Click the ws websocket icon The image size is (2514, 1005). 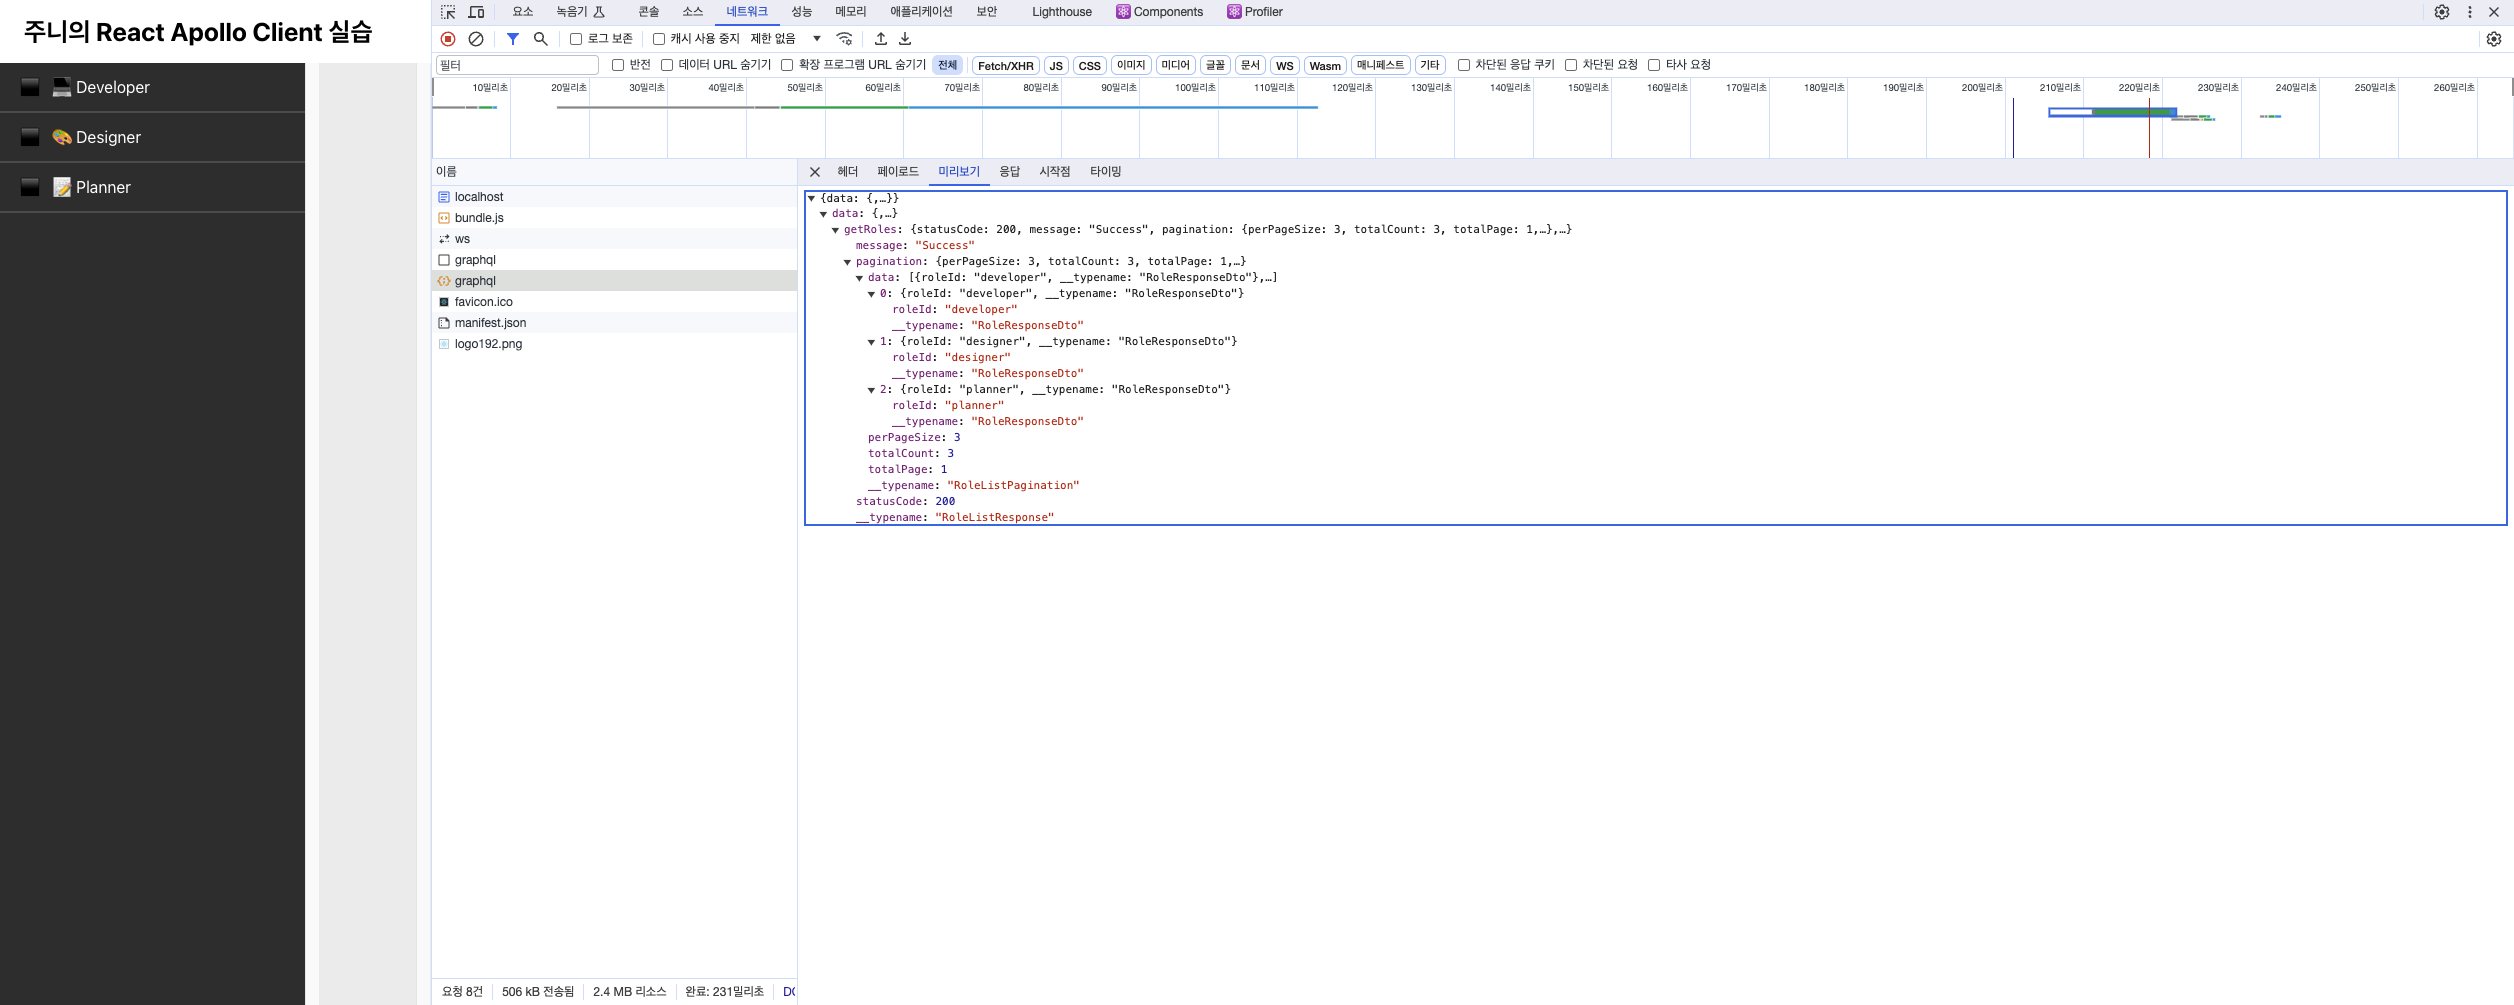click(444, 239)
